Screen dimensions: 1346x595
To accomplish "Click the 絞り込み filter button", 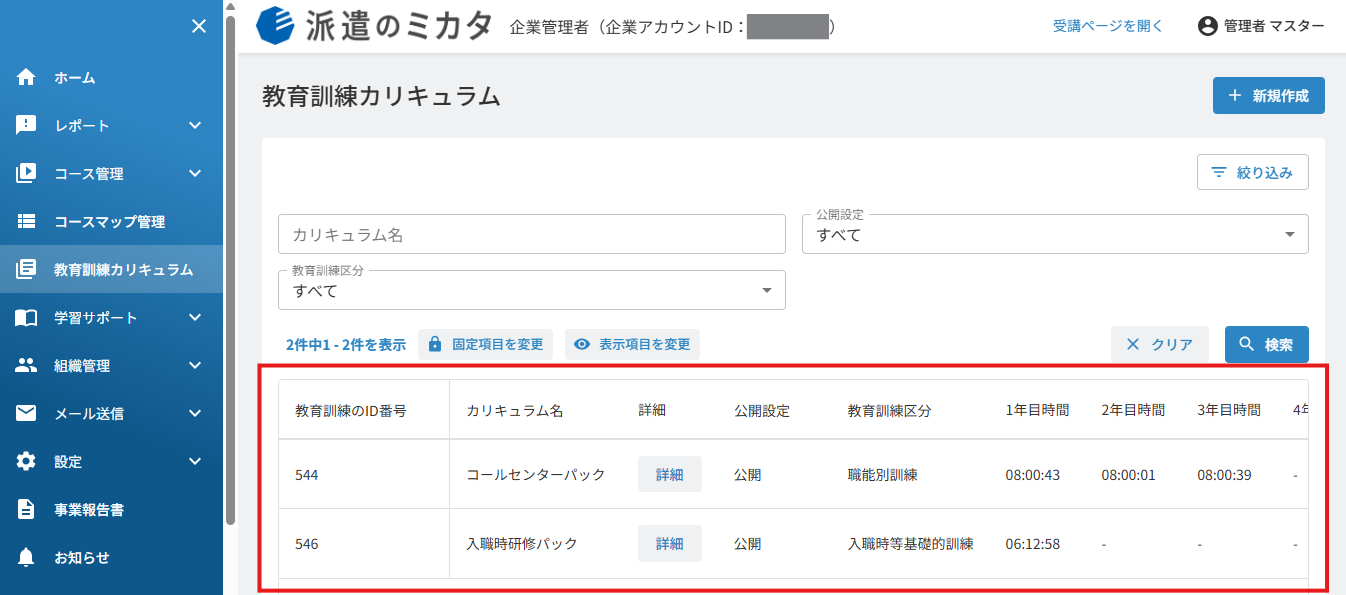I will (1253, 172).
